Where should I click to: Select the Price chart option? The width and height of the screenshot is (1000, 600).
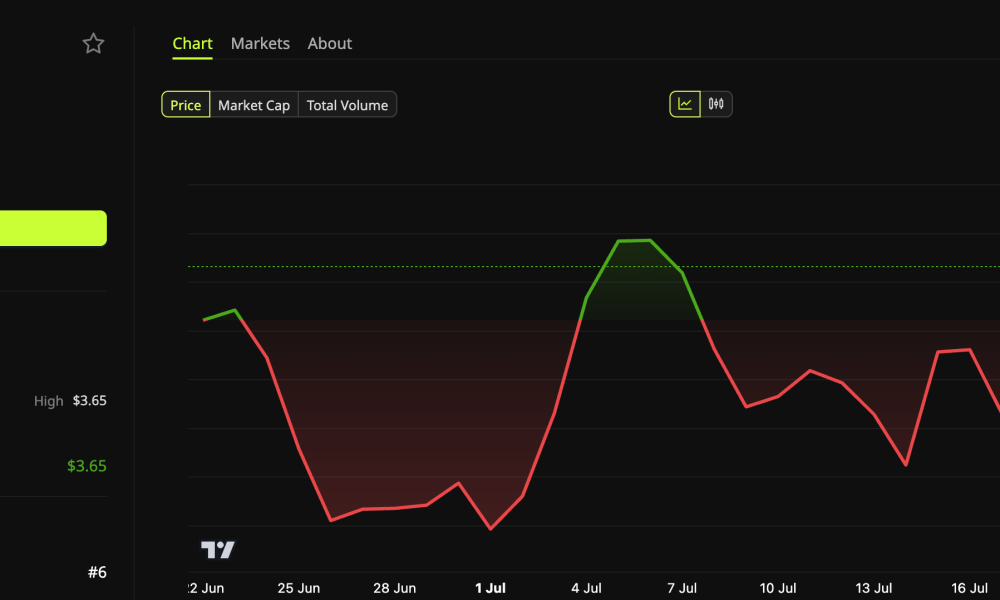186,105
